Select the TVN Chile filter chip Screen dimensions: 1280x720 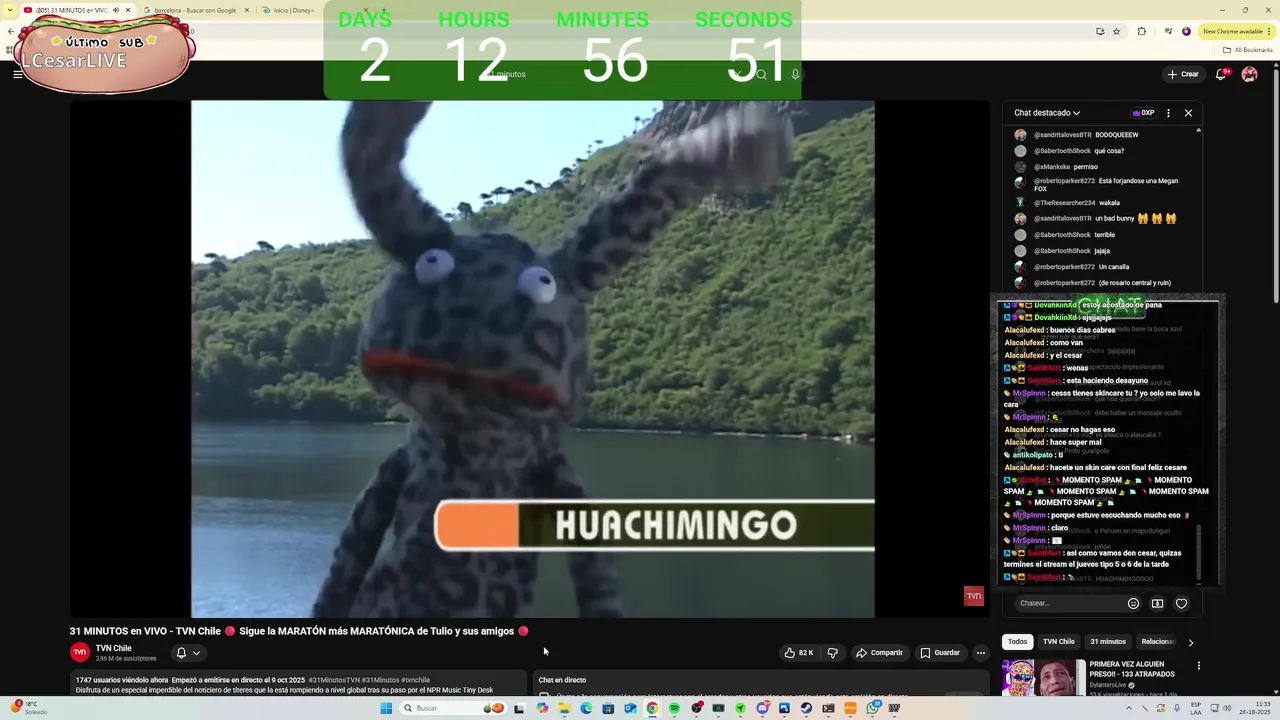[x=1058, y=641]
